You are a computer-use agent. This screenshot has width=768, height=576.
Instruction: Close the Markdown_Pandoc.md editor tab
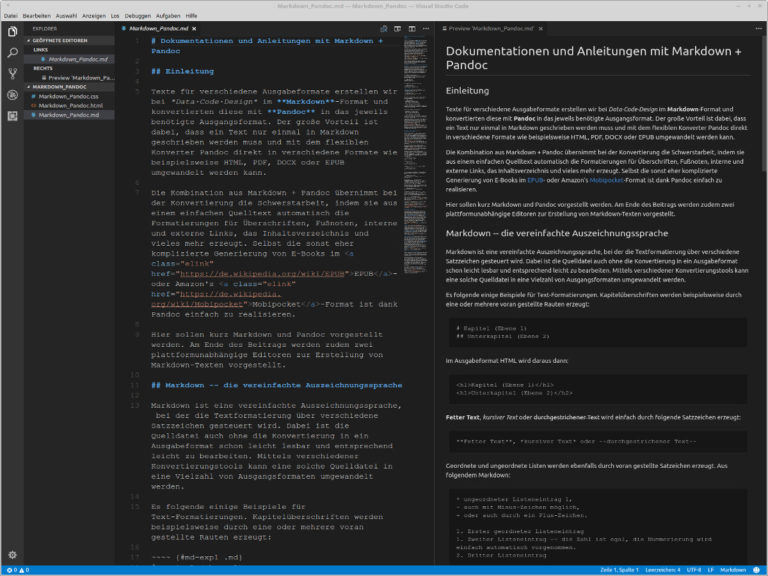(x=194, y=29)
